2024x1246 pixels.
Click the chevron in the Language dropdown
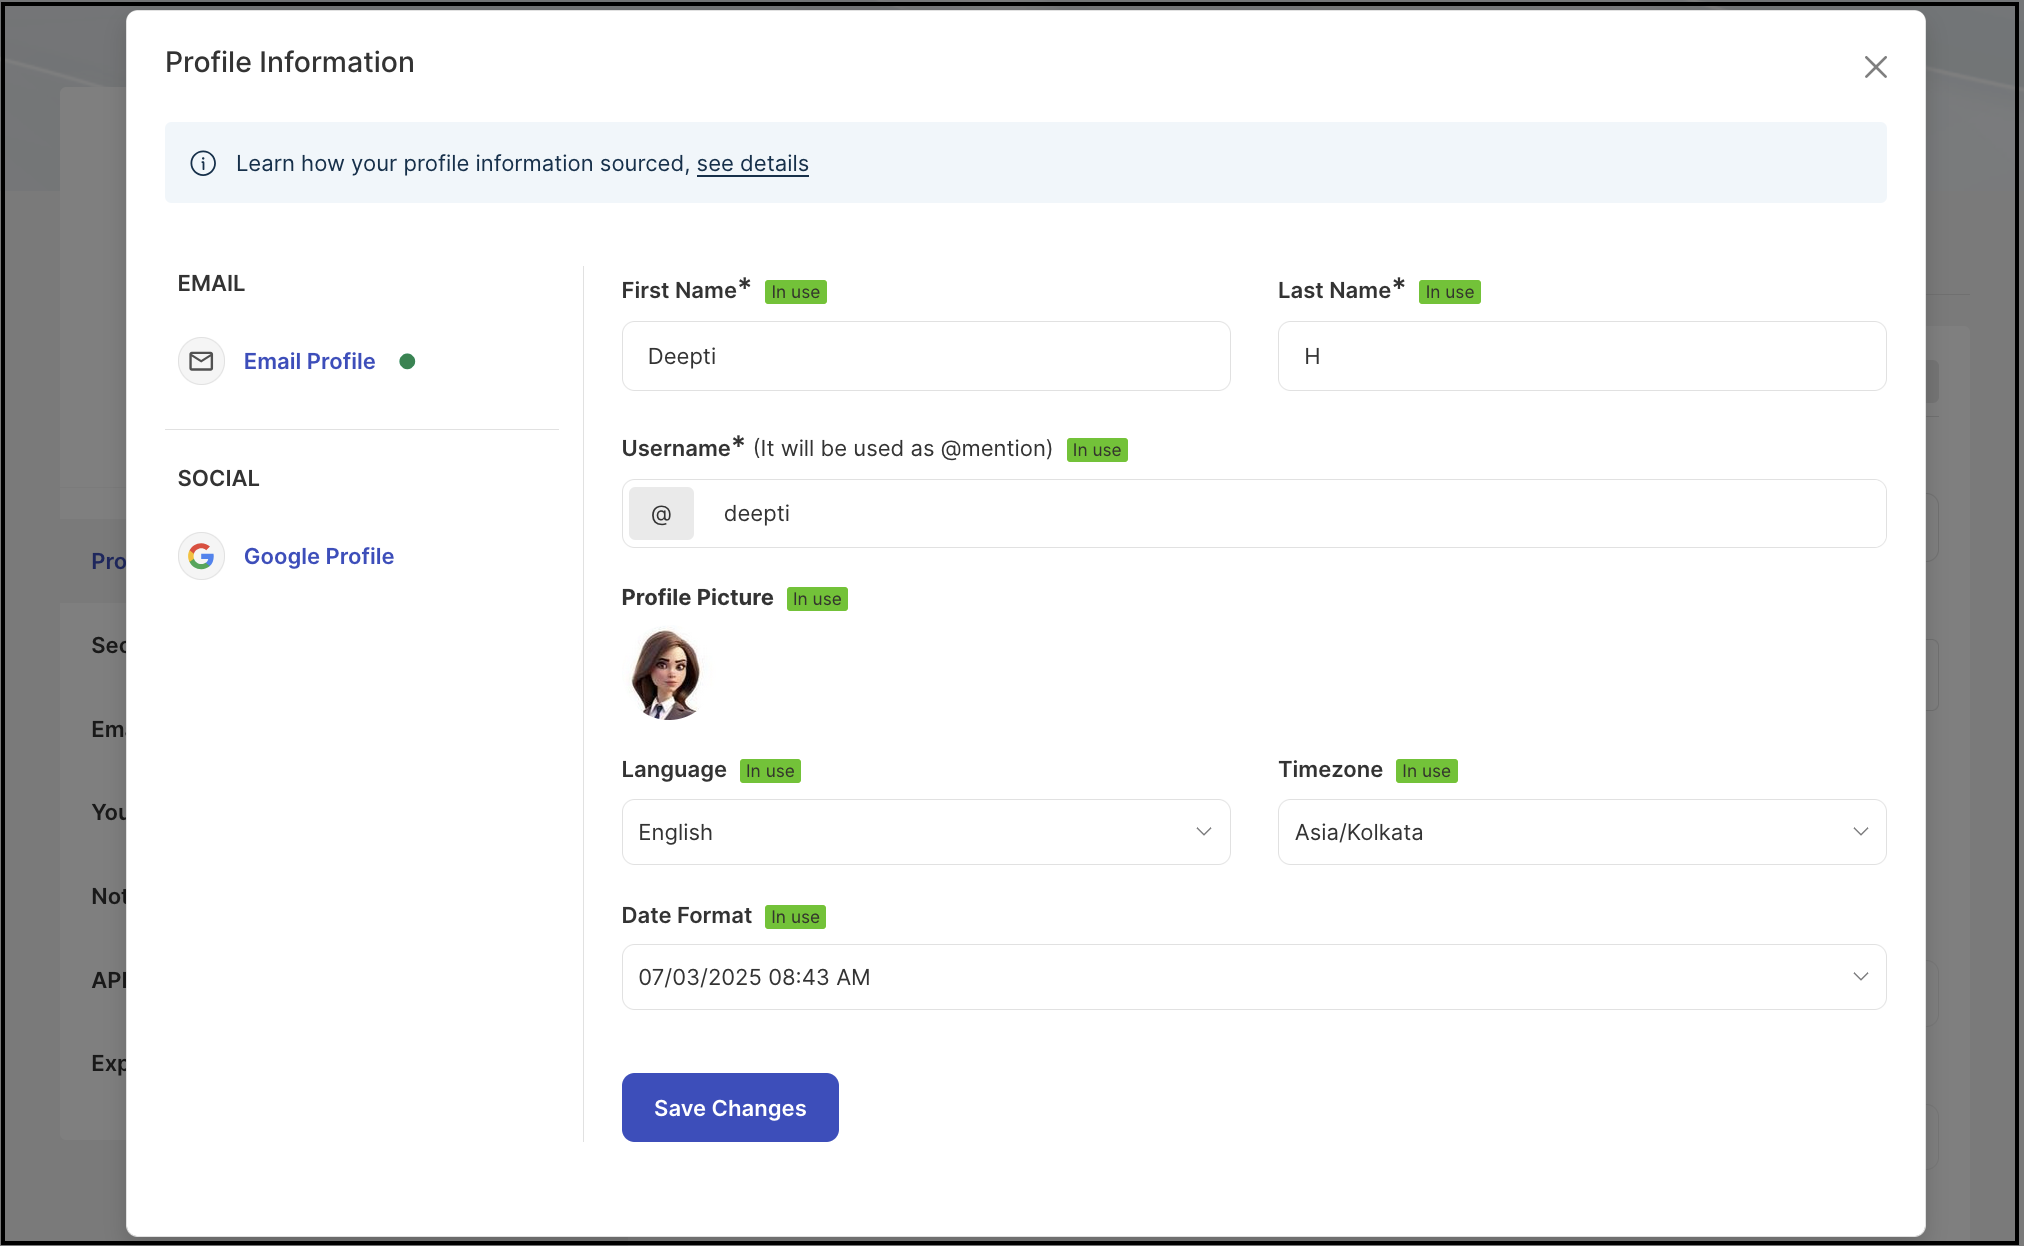tap(1204, 832)
